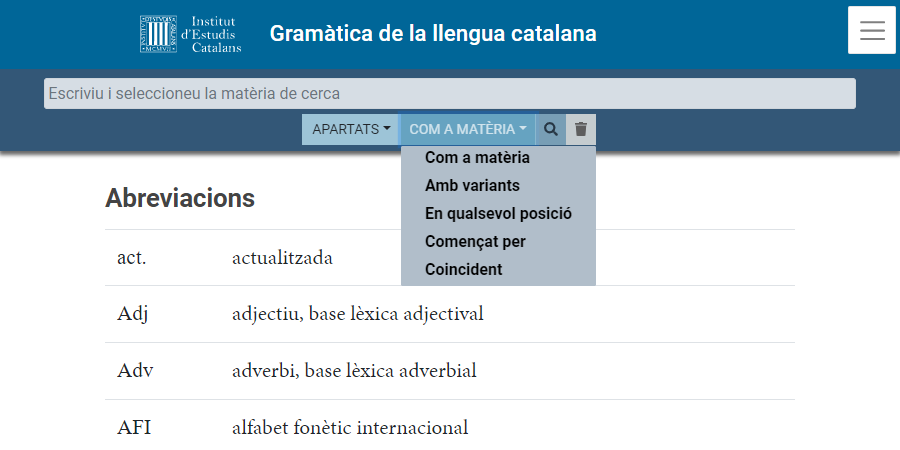This screenshot has height=450, width=900.
Task: Expand the APARTATS dropdown
Action: coord(351,129)
